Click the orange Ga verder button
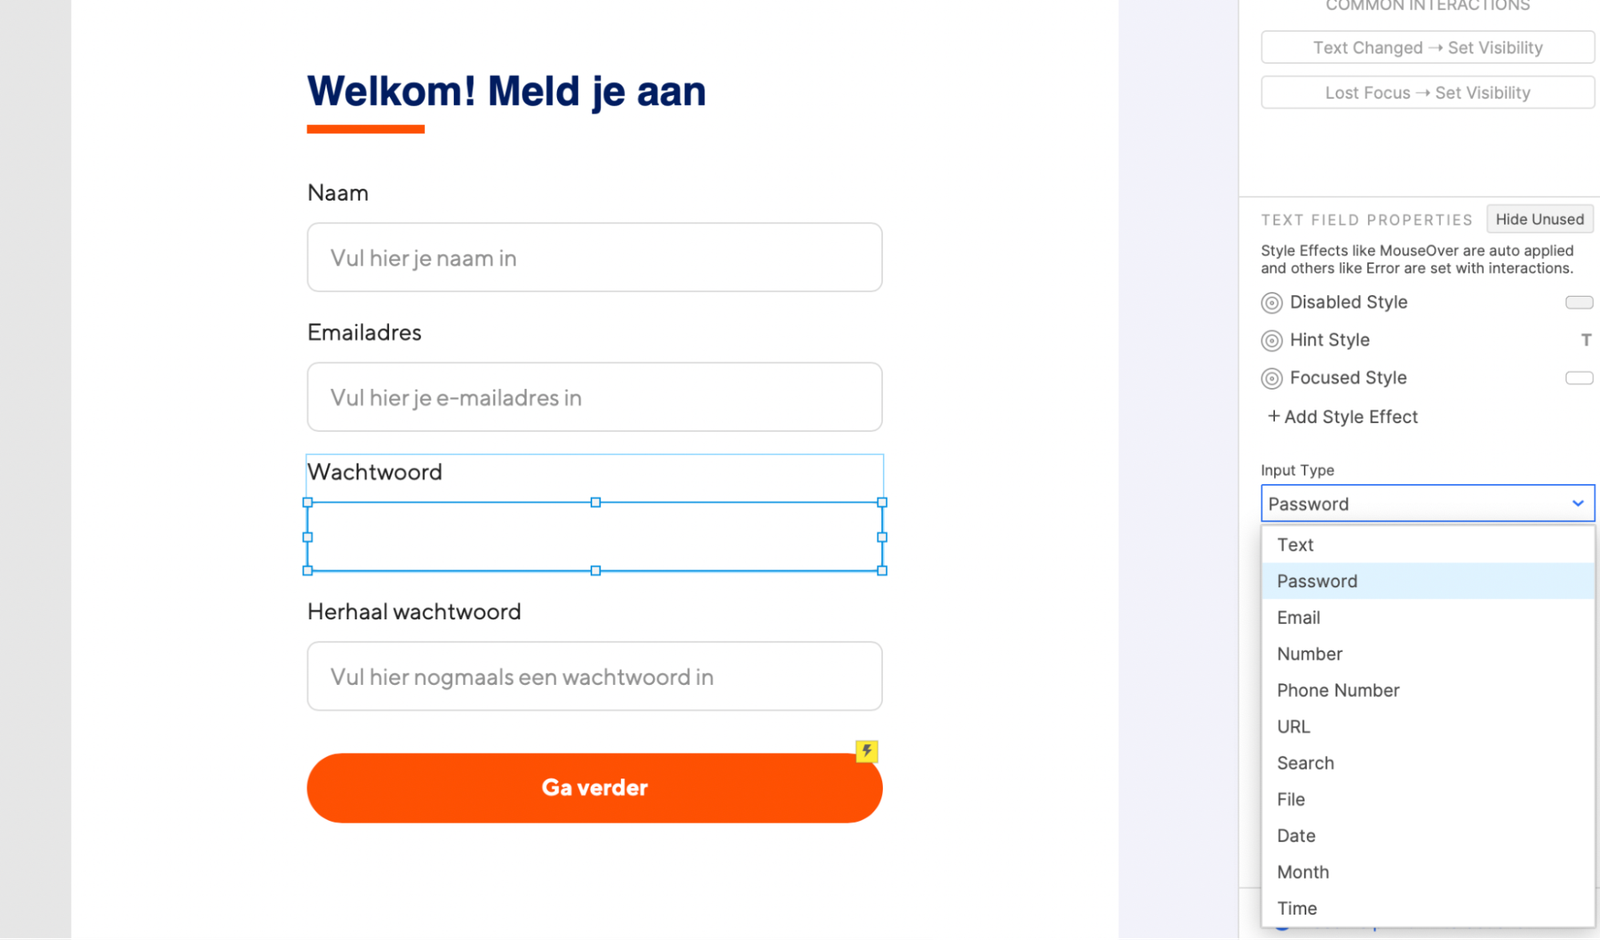This screenshot has height=940, width=1600. 594,787
